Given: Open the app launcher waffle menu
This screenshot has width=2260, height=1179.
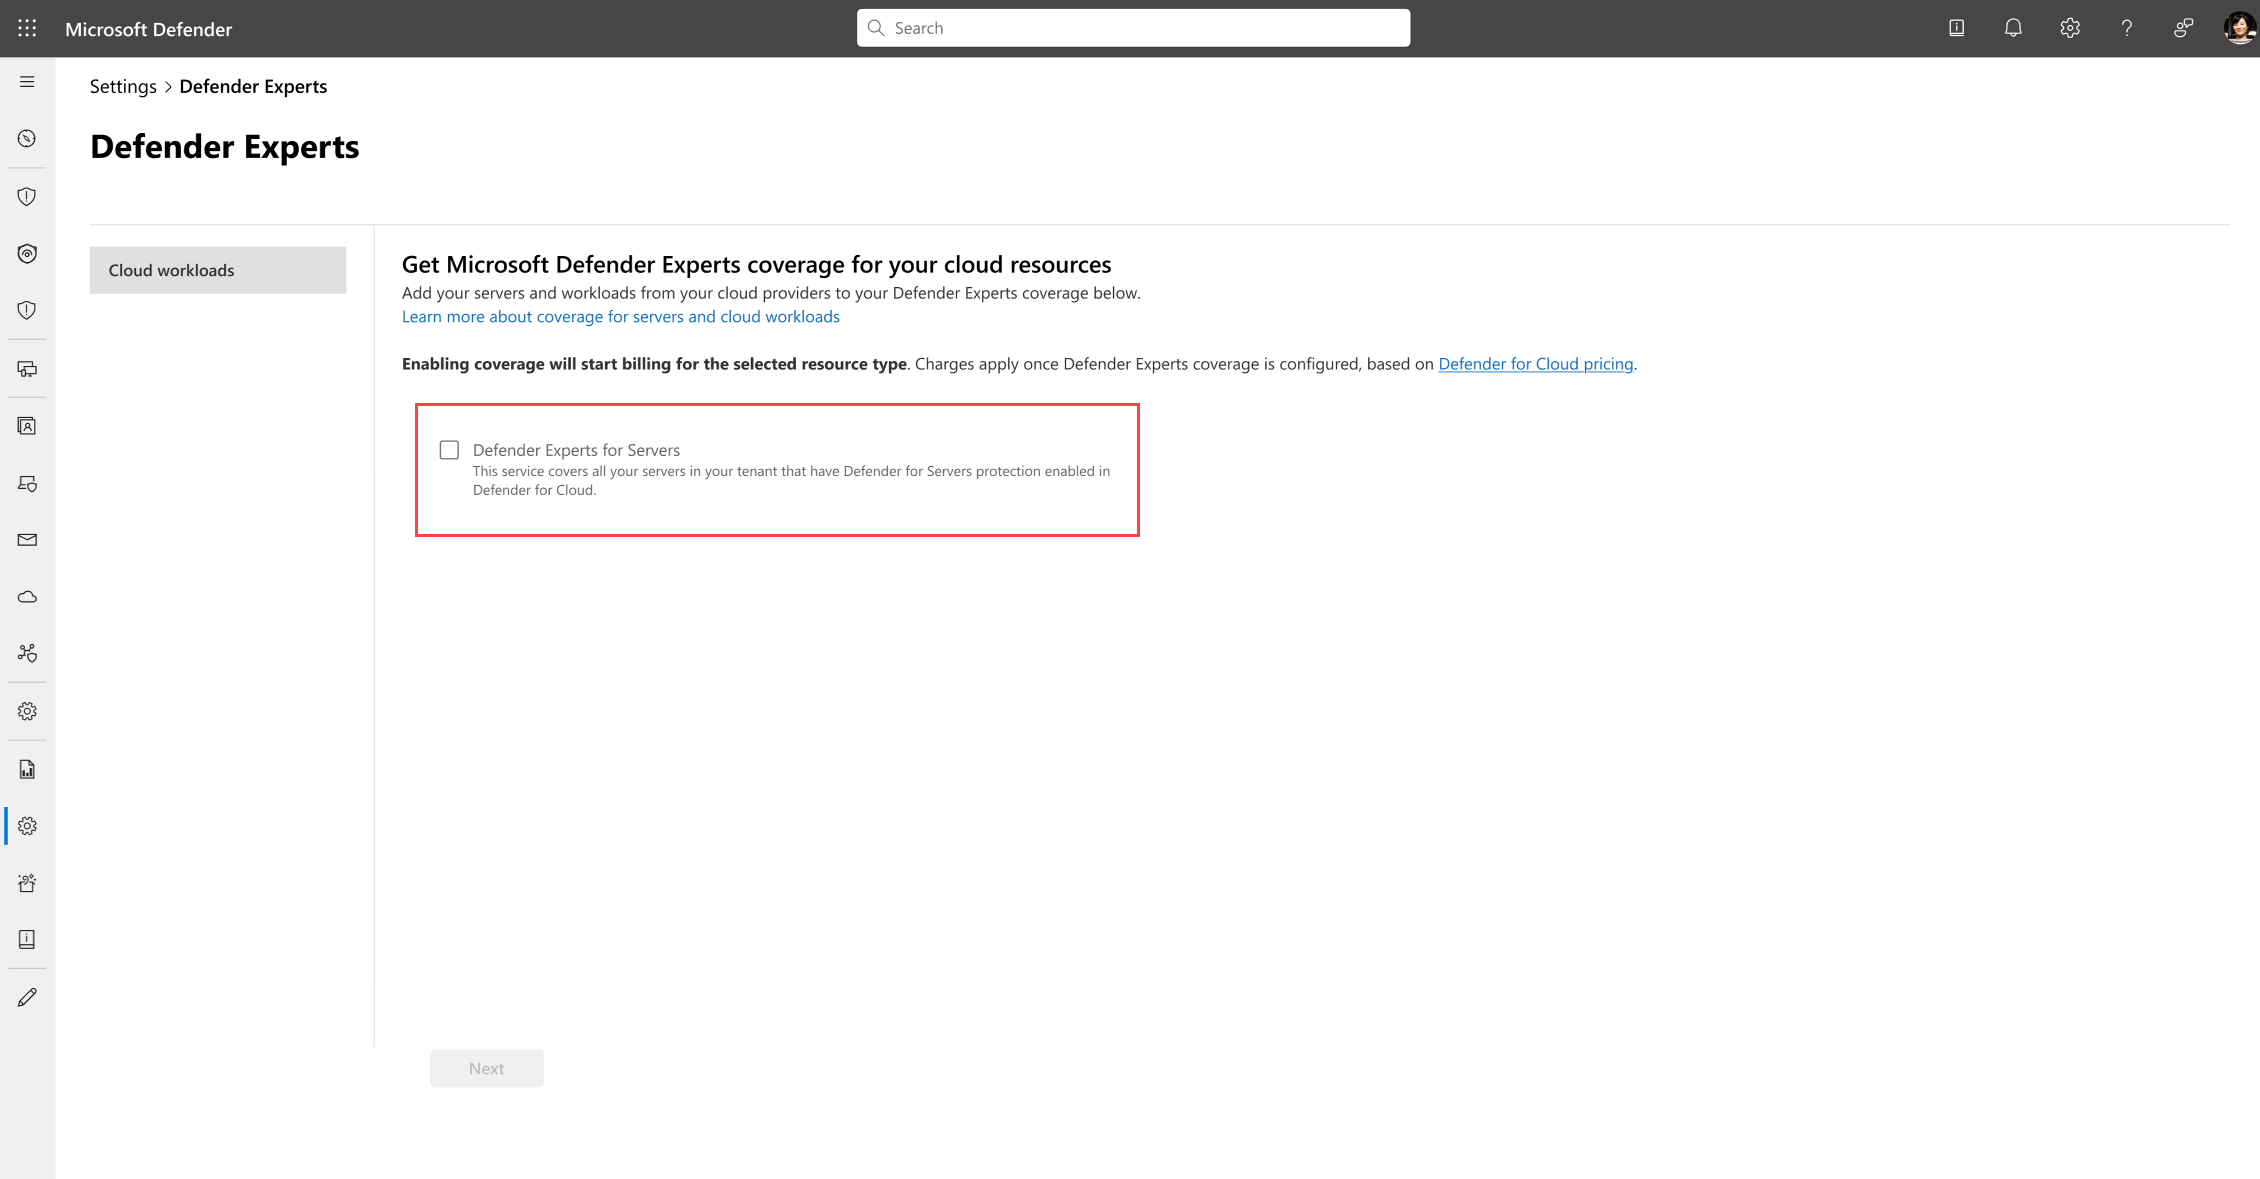Looking at the screenshot, I should 27,28.
